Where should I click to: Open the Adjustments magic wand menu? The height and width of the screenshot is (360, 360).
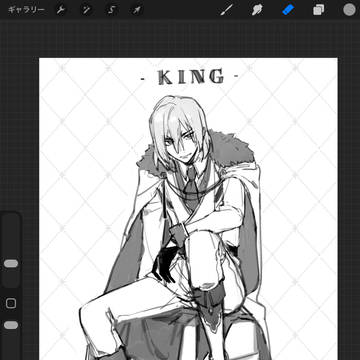86,10
